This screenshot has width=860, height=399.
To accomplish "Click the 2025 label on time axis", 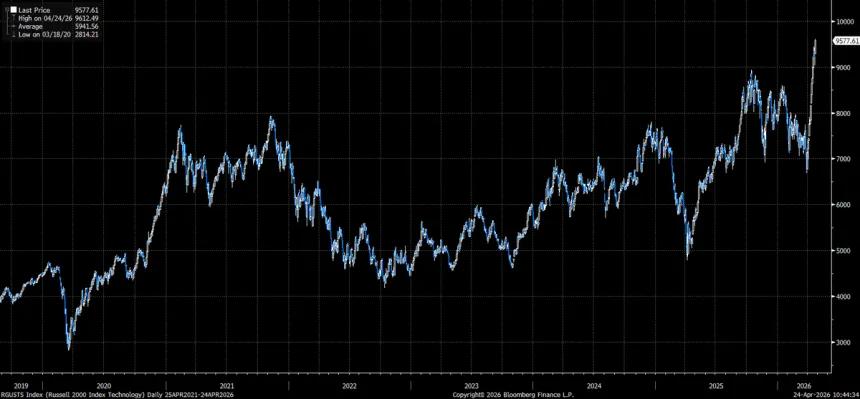I will click(717, 386).
